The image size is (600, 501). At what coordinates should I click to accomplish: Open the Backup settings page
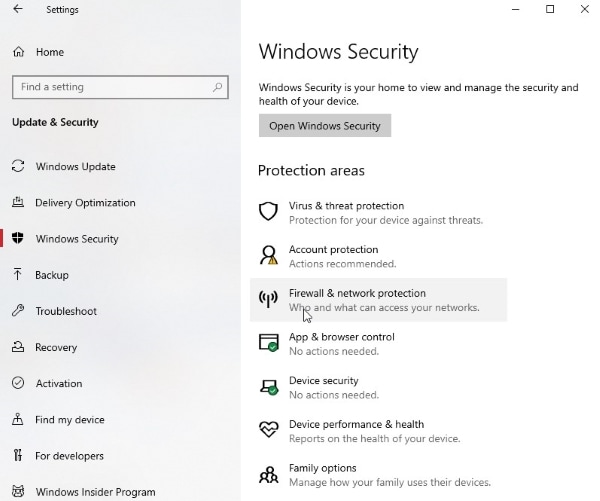click(52, 275)
